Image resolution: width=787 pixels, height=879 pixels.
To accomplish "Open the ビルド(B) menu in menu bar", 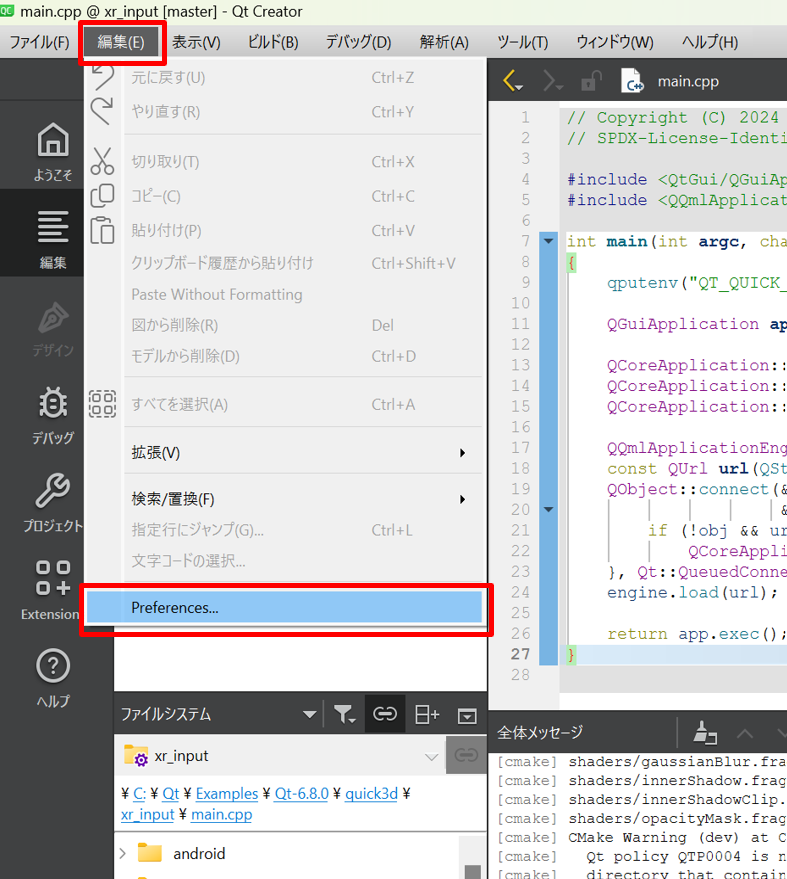I will tap(272, 42).
